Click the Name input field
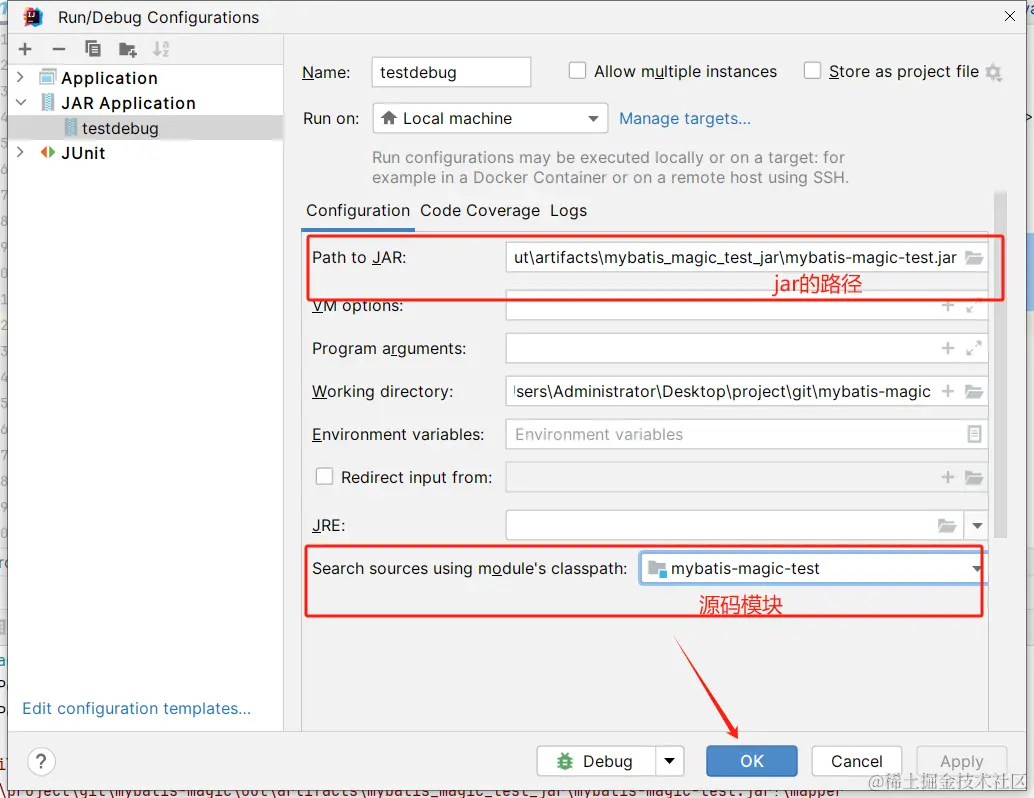The image size is (1034, 798). pos(451,72)
